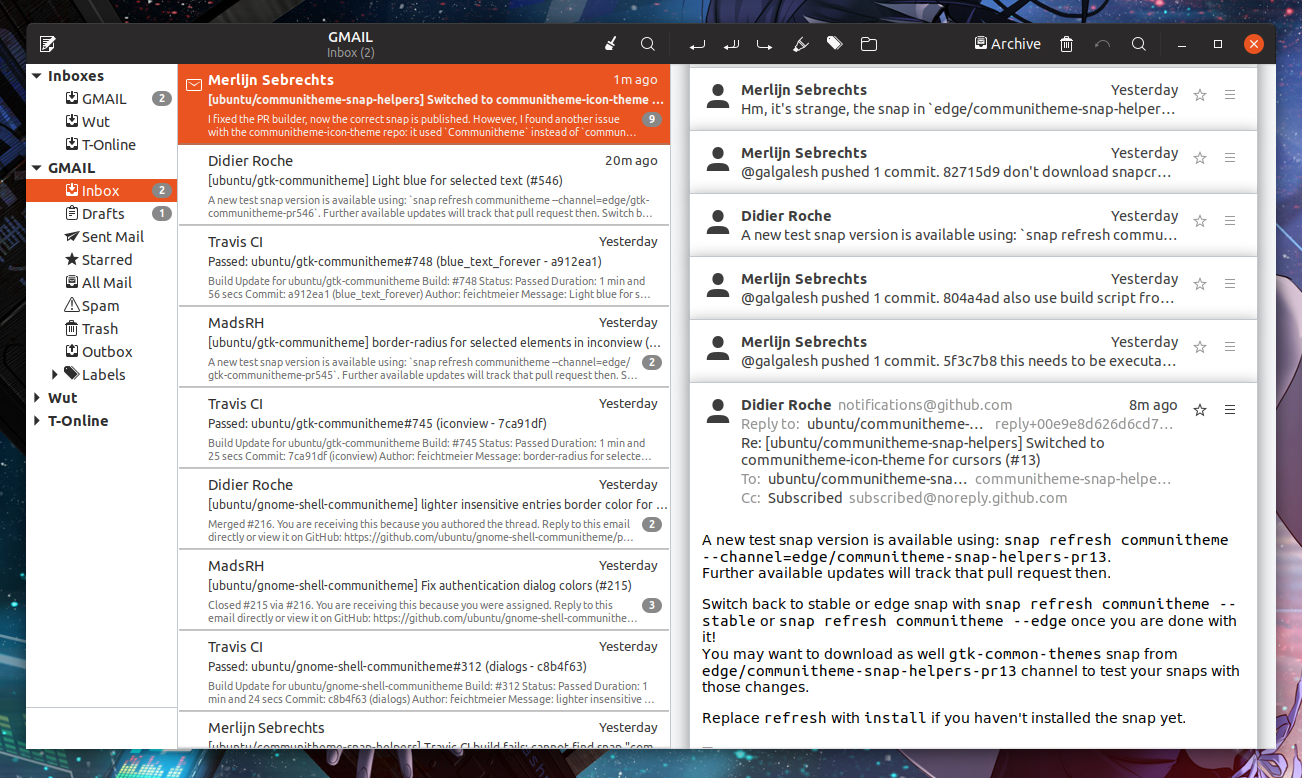Open the Outbox folder

pyautogui.click(x=101, y=352)
